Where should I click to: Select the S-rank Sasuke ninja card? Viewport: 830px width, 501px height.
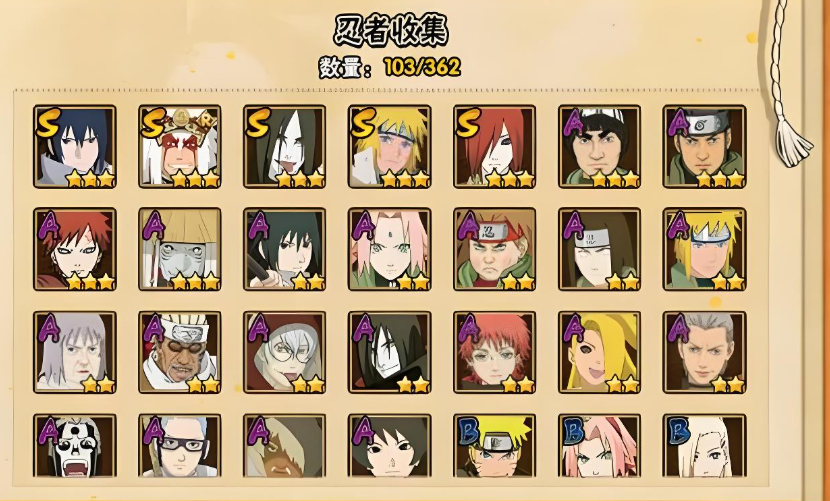pos(75,147)
